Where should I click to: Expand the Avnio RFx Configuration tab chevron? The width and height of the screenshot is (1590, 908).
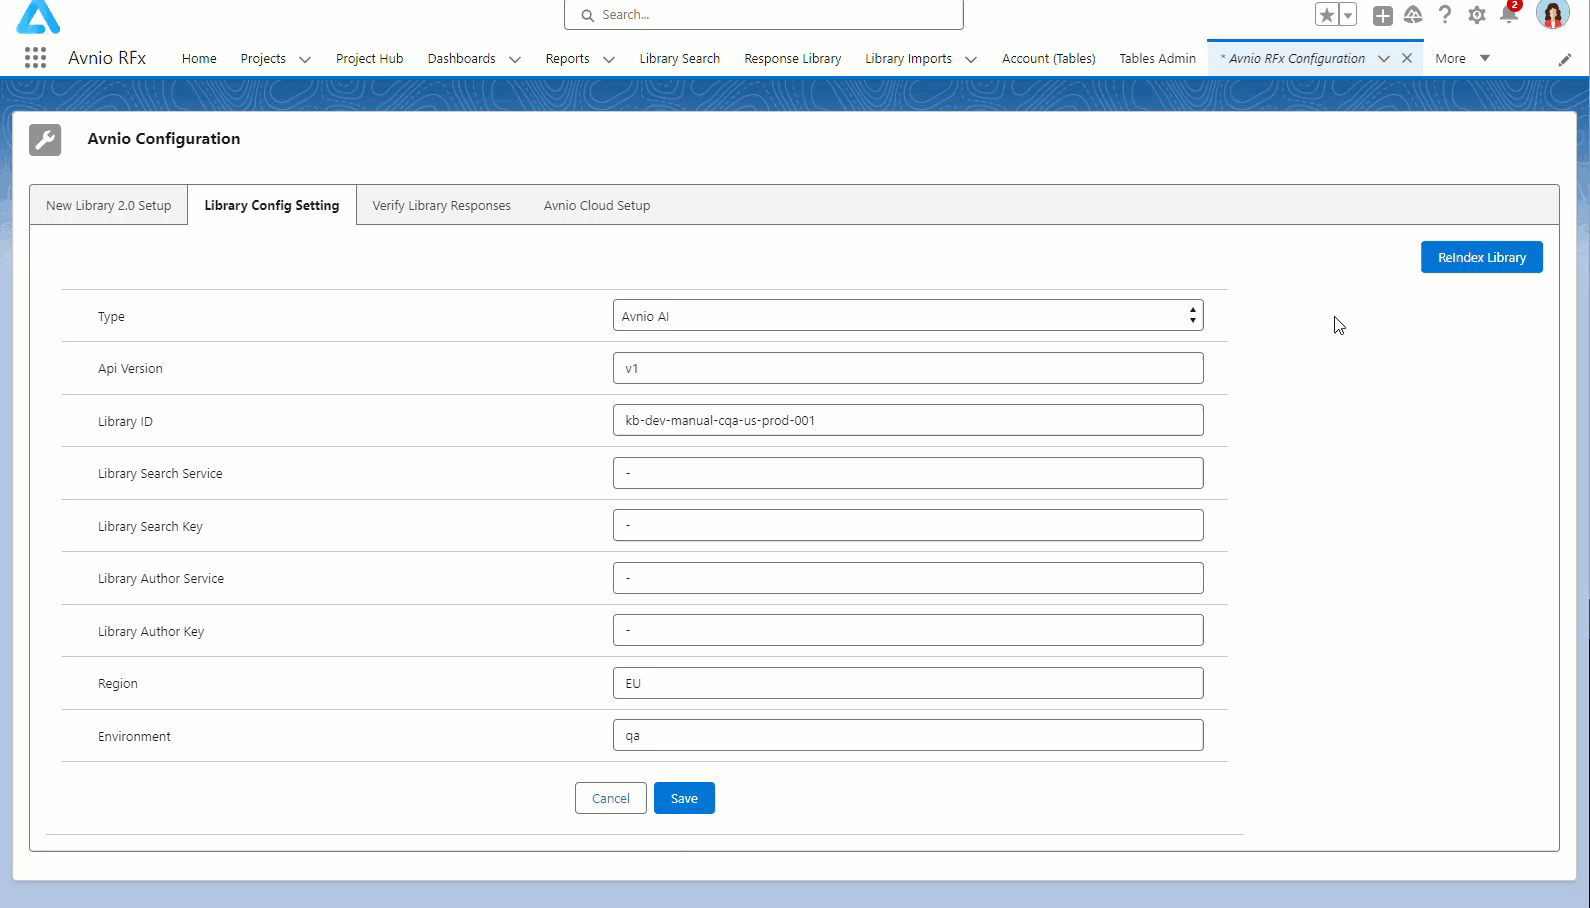tap(1384, 59)
